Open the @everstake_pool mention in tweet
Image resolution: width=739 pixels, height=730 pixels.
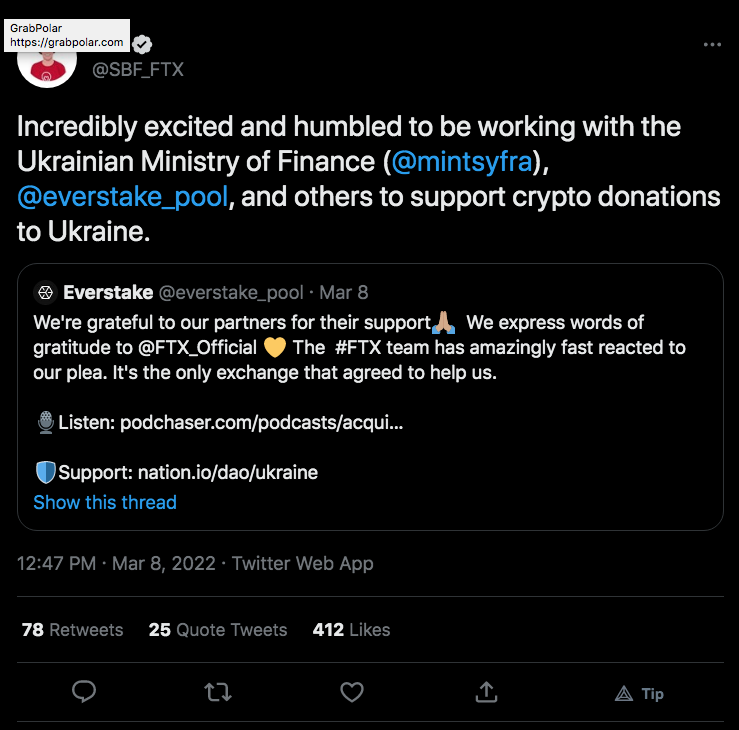click(x=123, y=197)
